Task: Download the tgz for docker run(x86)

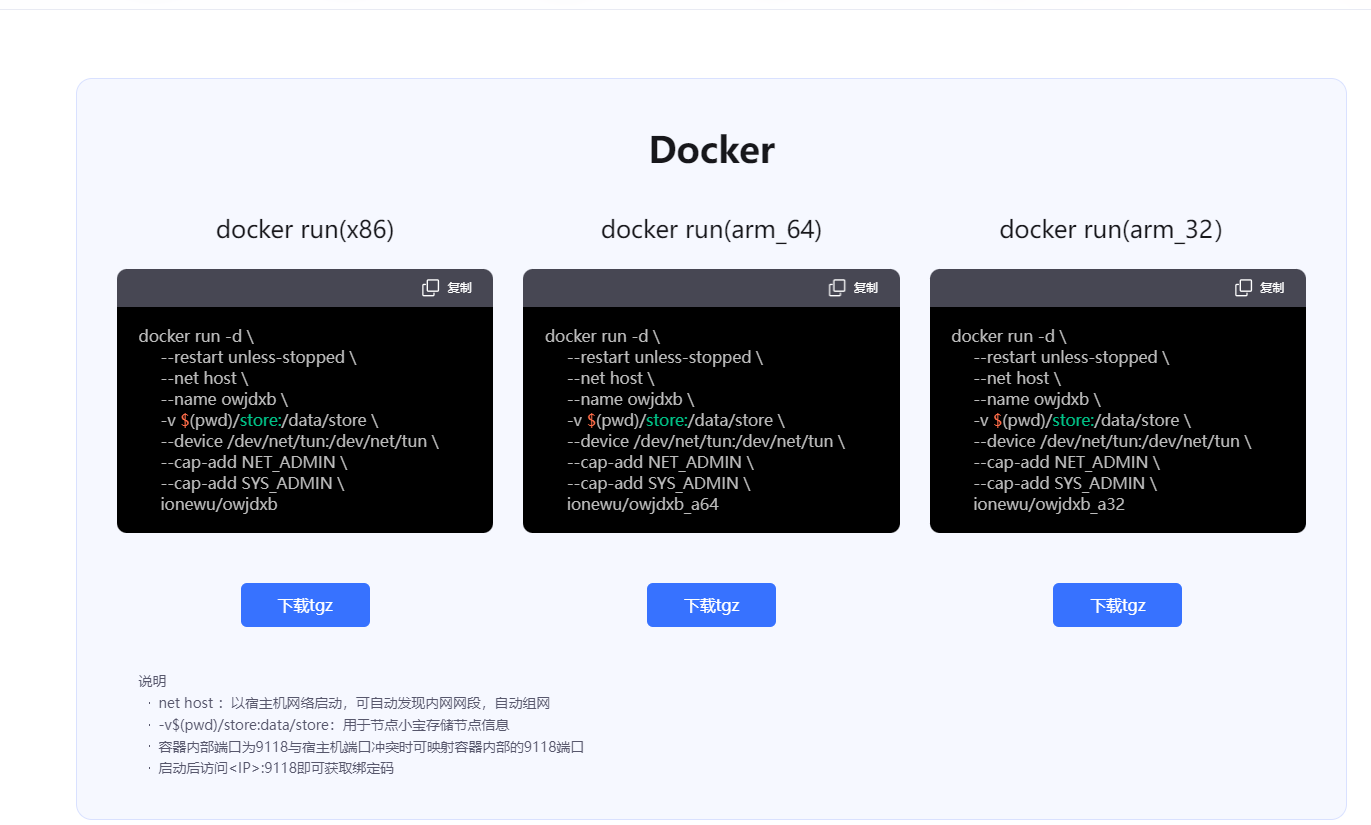Action: pyautogui.click(x=305, y=605)
